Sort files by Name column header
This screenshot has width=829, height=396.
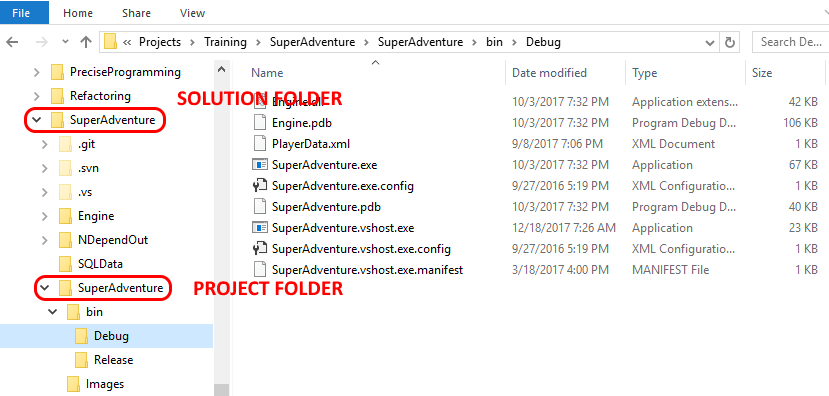(267, 73)
